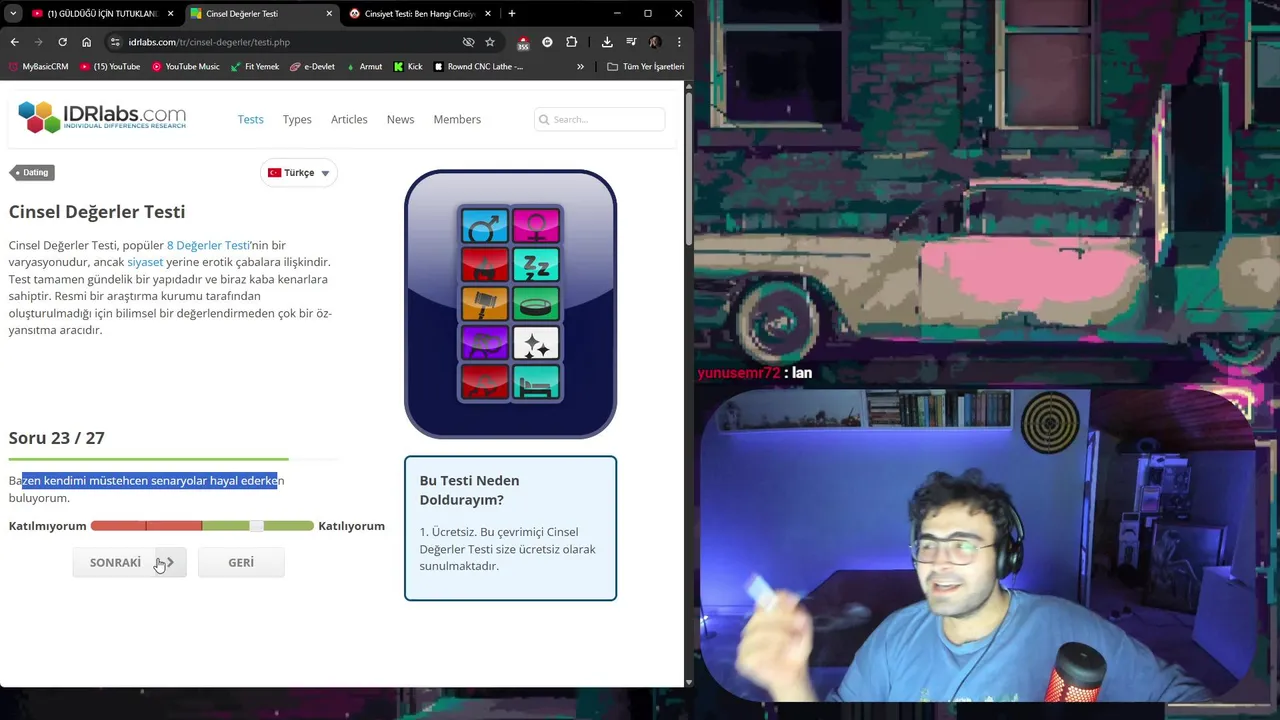Open browser downloads
This screenshot has width=1280, height=720.
[x=607, y=42]
